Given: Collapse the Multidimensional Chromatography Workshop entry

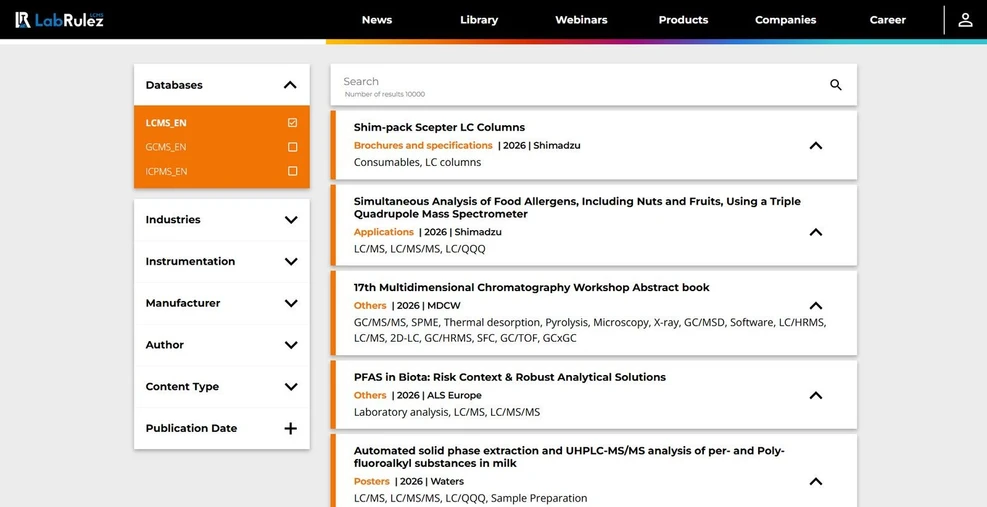Looking at the screenshot, I should pos(816,305).
